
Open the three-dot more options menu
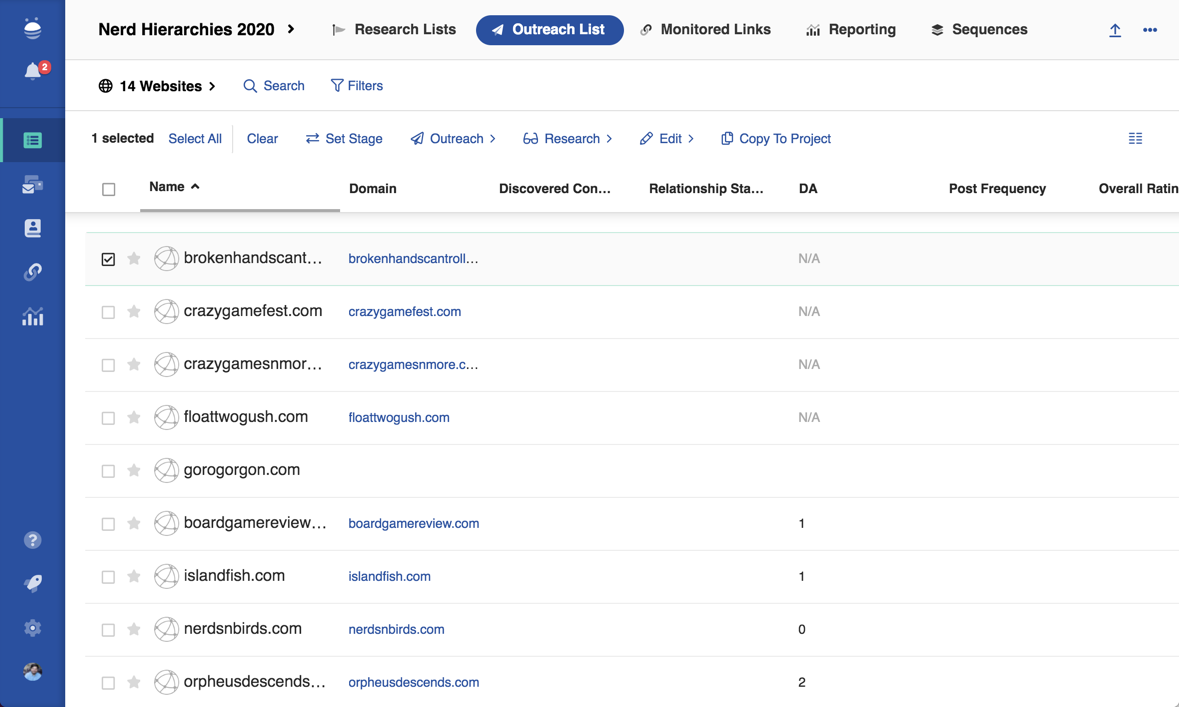click(x=1150, y=30)
